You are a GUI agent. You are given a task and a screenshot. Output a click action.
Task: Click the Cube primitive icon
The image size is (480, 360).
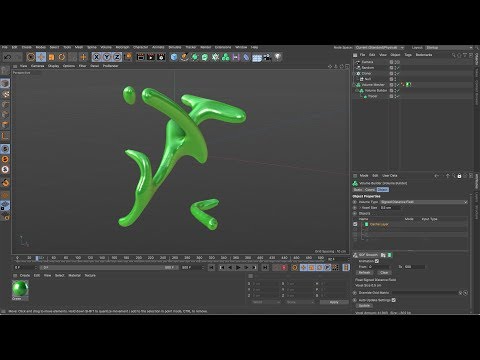pos(174,57)
